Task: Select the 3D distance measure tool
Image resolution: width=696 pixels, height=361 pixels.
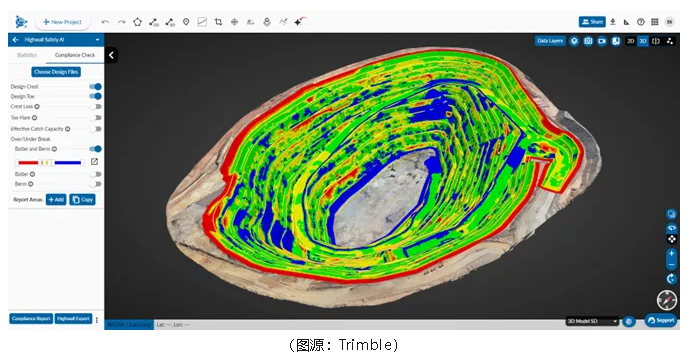Action: [170, 22]
